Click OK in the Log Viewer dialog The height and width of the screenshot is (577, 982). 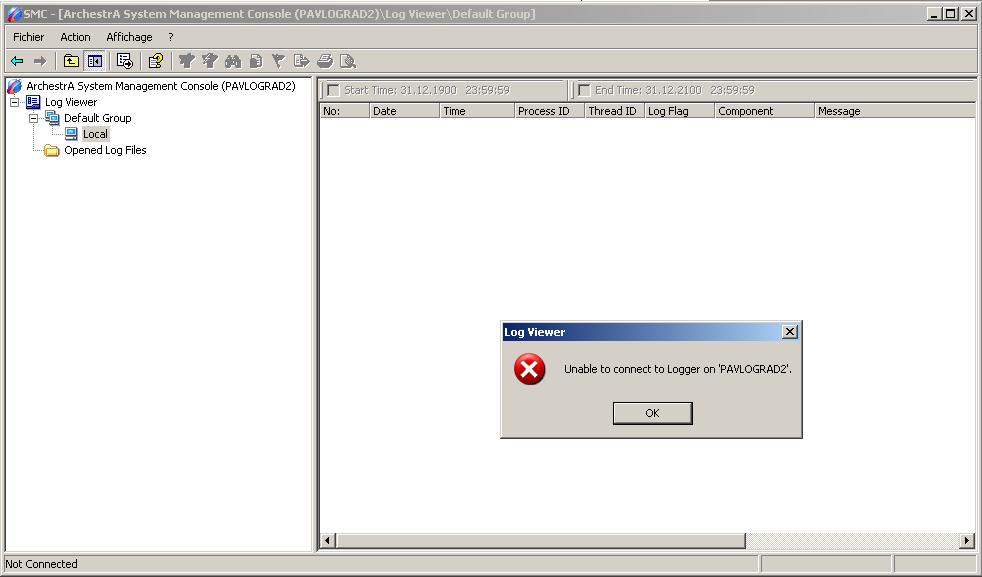(652, 413)
